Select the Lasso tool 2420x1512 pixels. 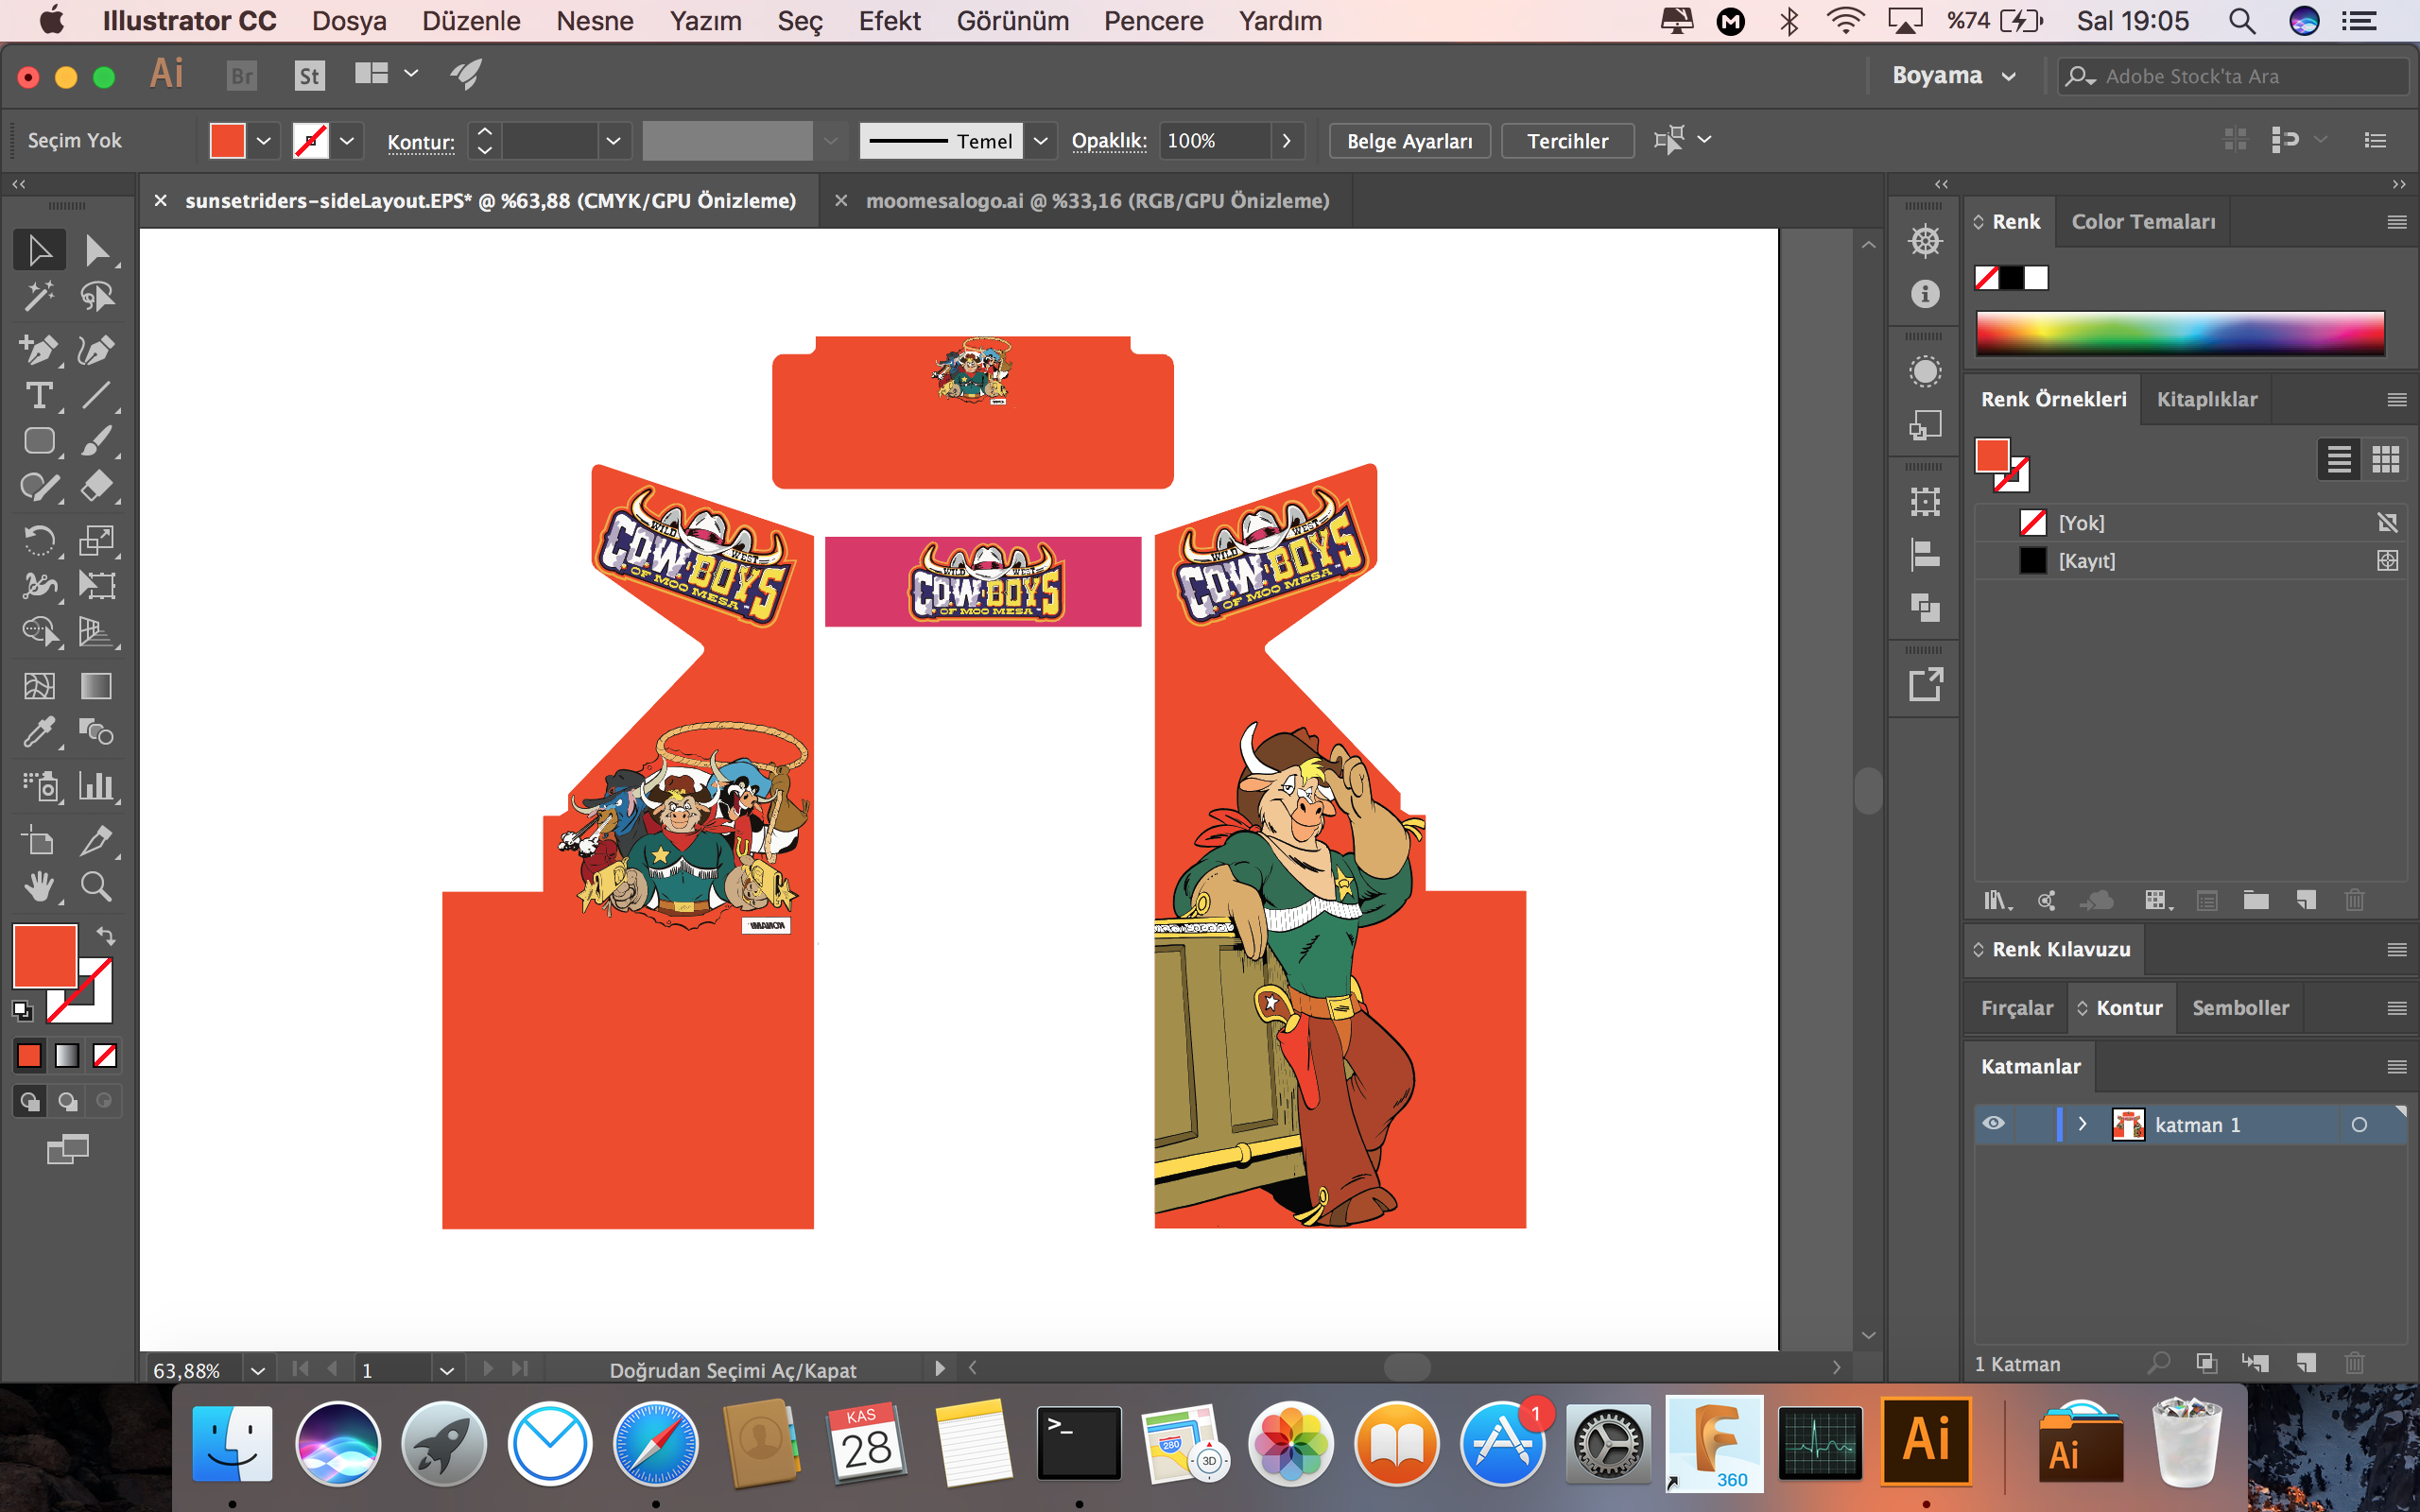[97, 296]
